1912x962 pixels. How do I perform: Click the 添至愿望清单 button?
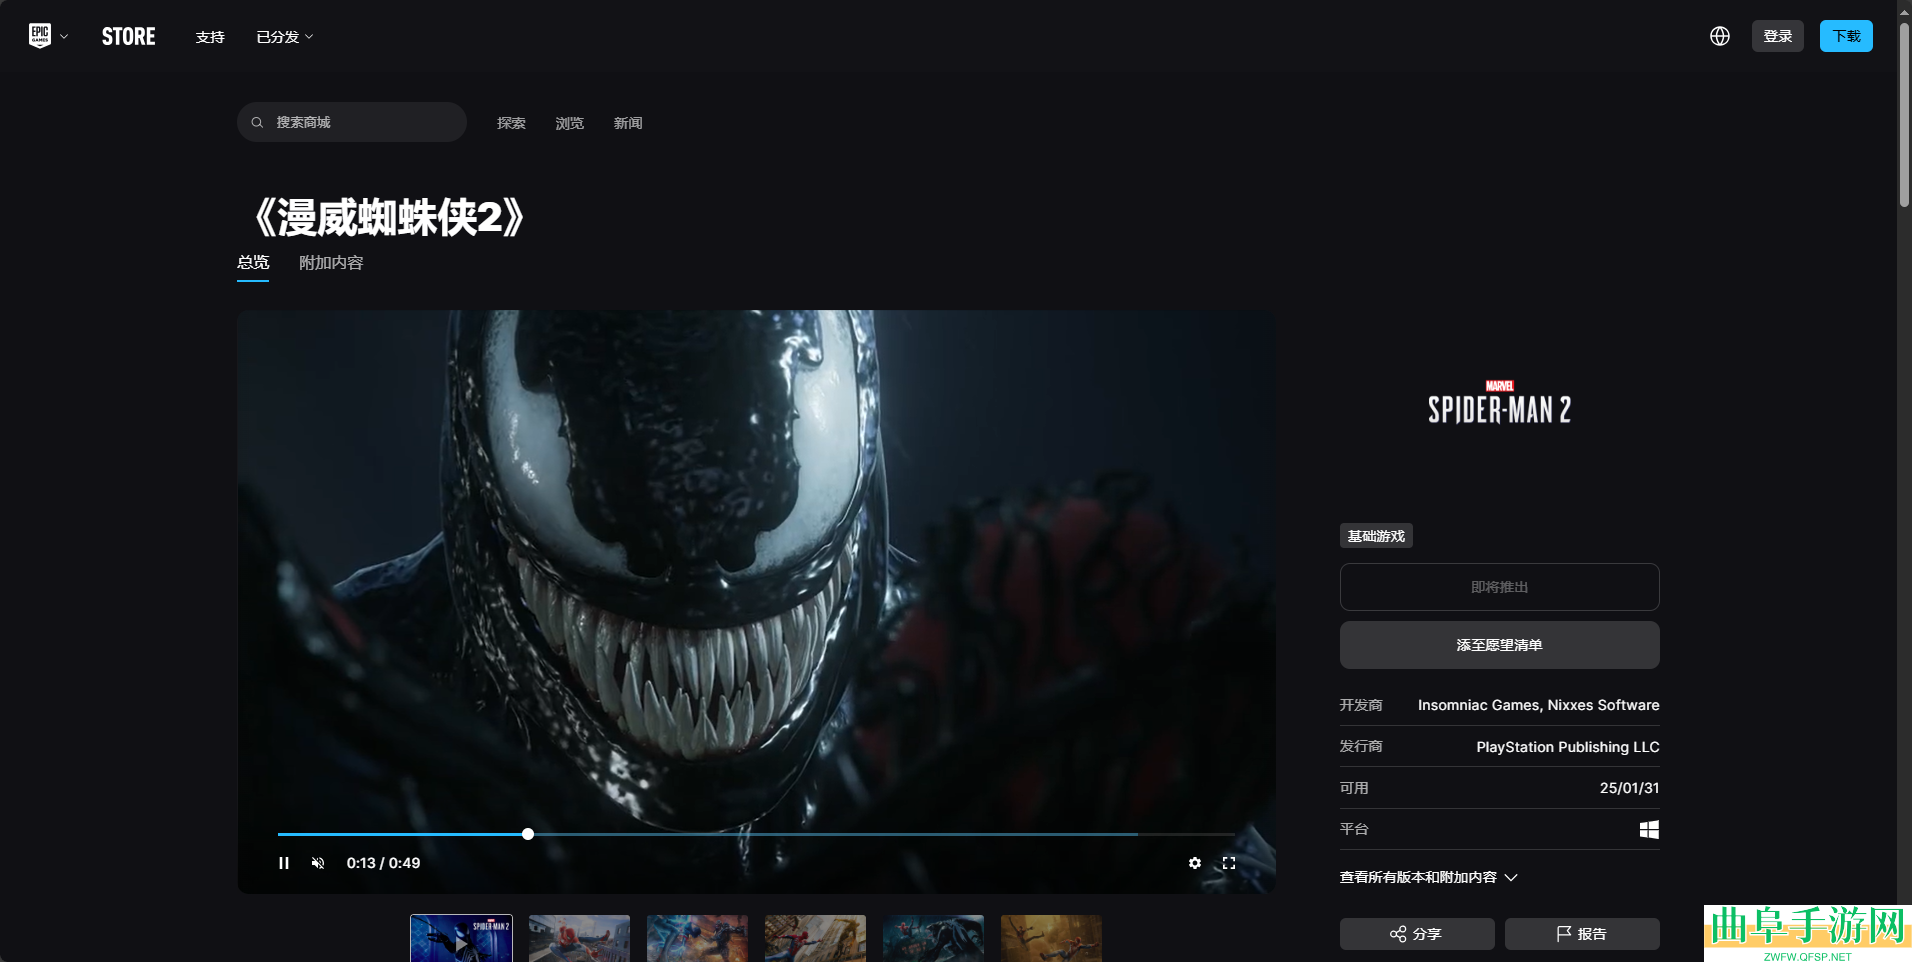1499,645
